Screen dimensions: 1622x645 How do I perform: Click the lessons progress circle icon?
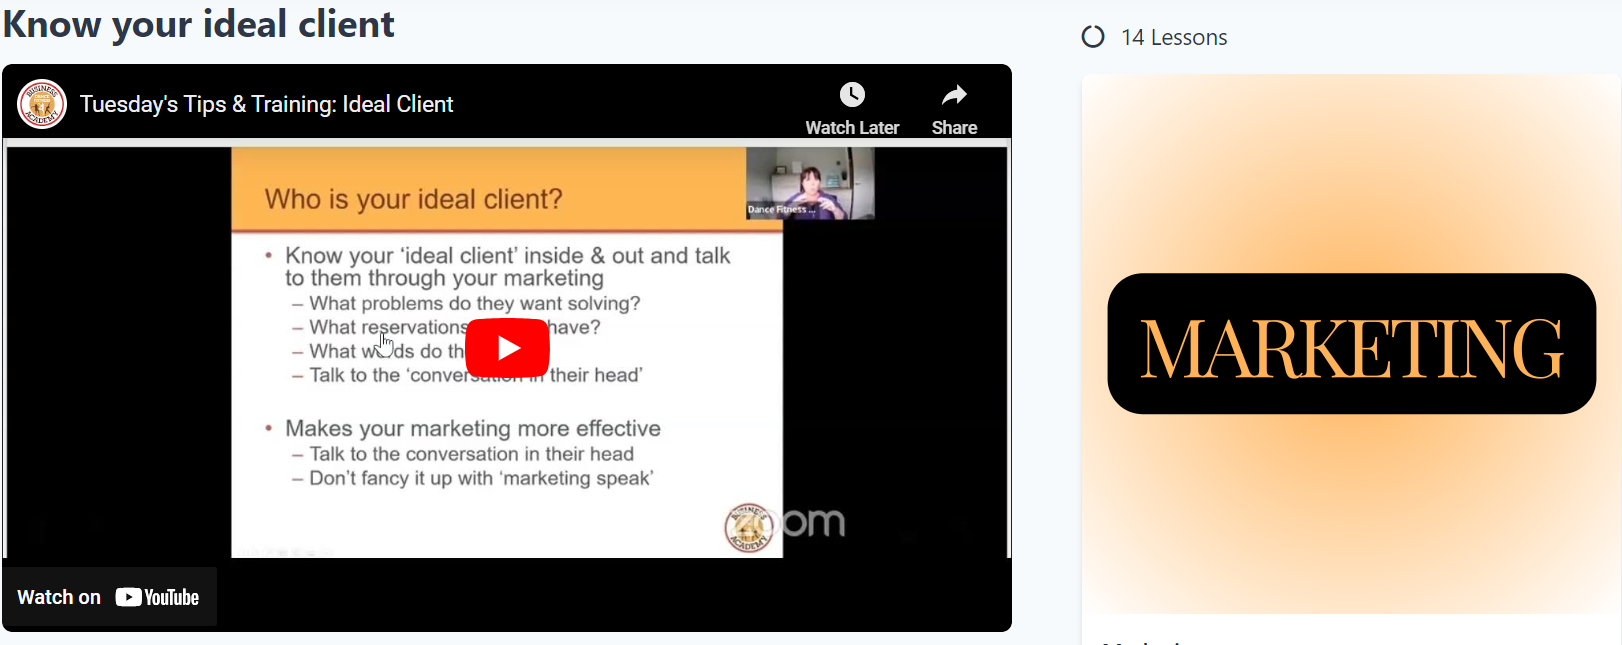(1093, 37)
